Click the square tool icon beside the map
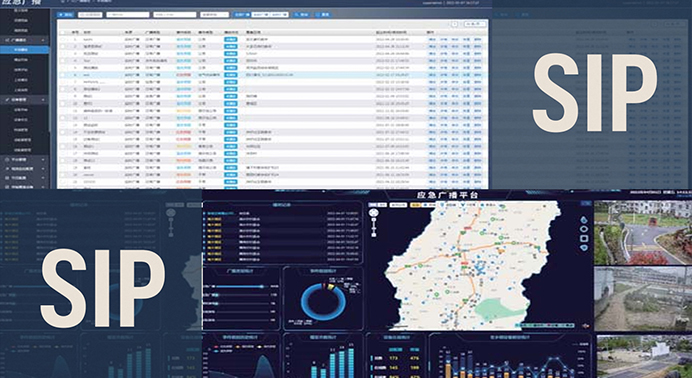The width and height of the screenshot is (692, 378). pos(584,239)
